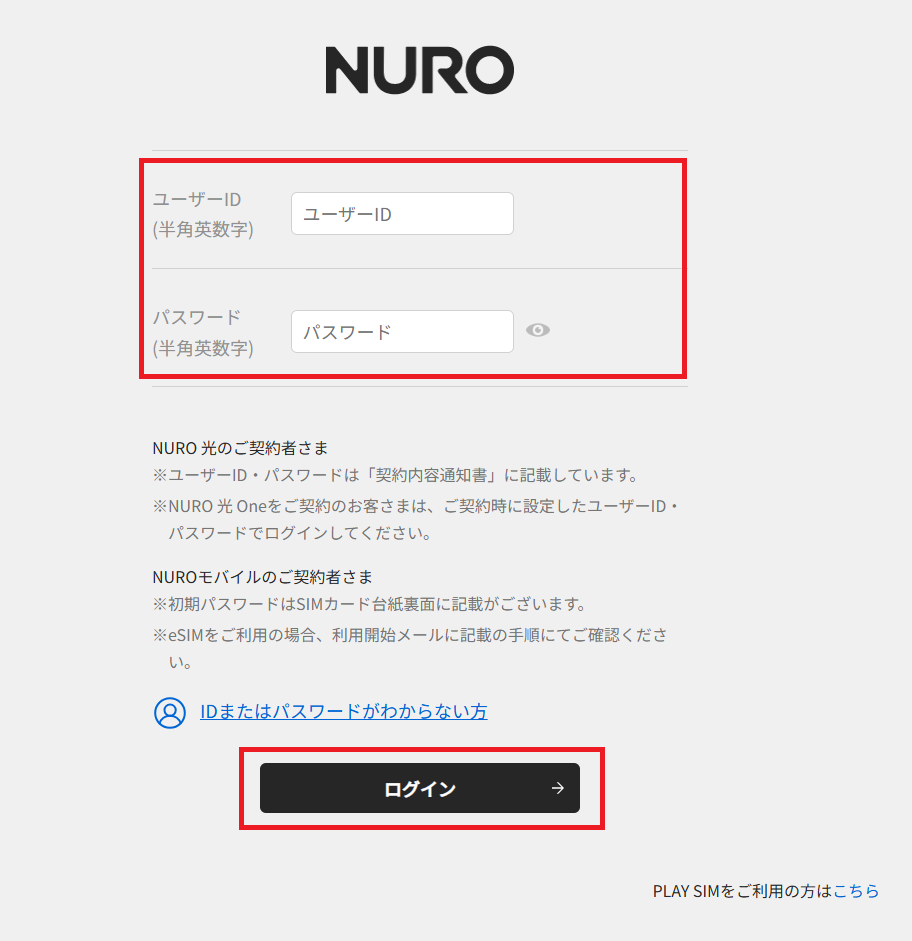Click (半角英数字) hint under ユーザーID label
This screenshot has width=912, height=941.
click(203, 229)
